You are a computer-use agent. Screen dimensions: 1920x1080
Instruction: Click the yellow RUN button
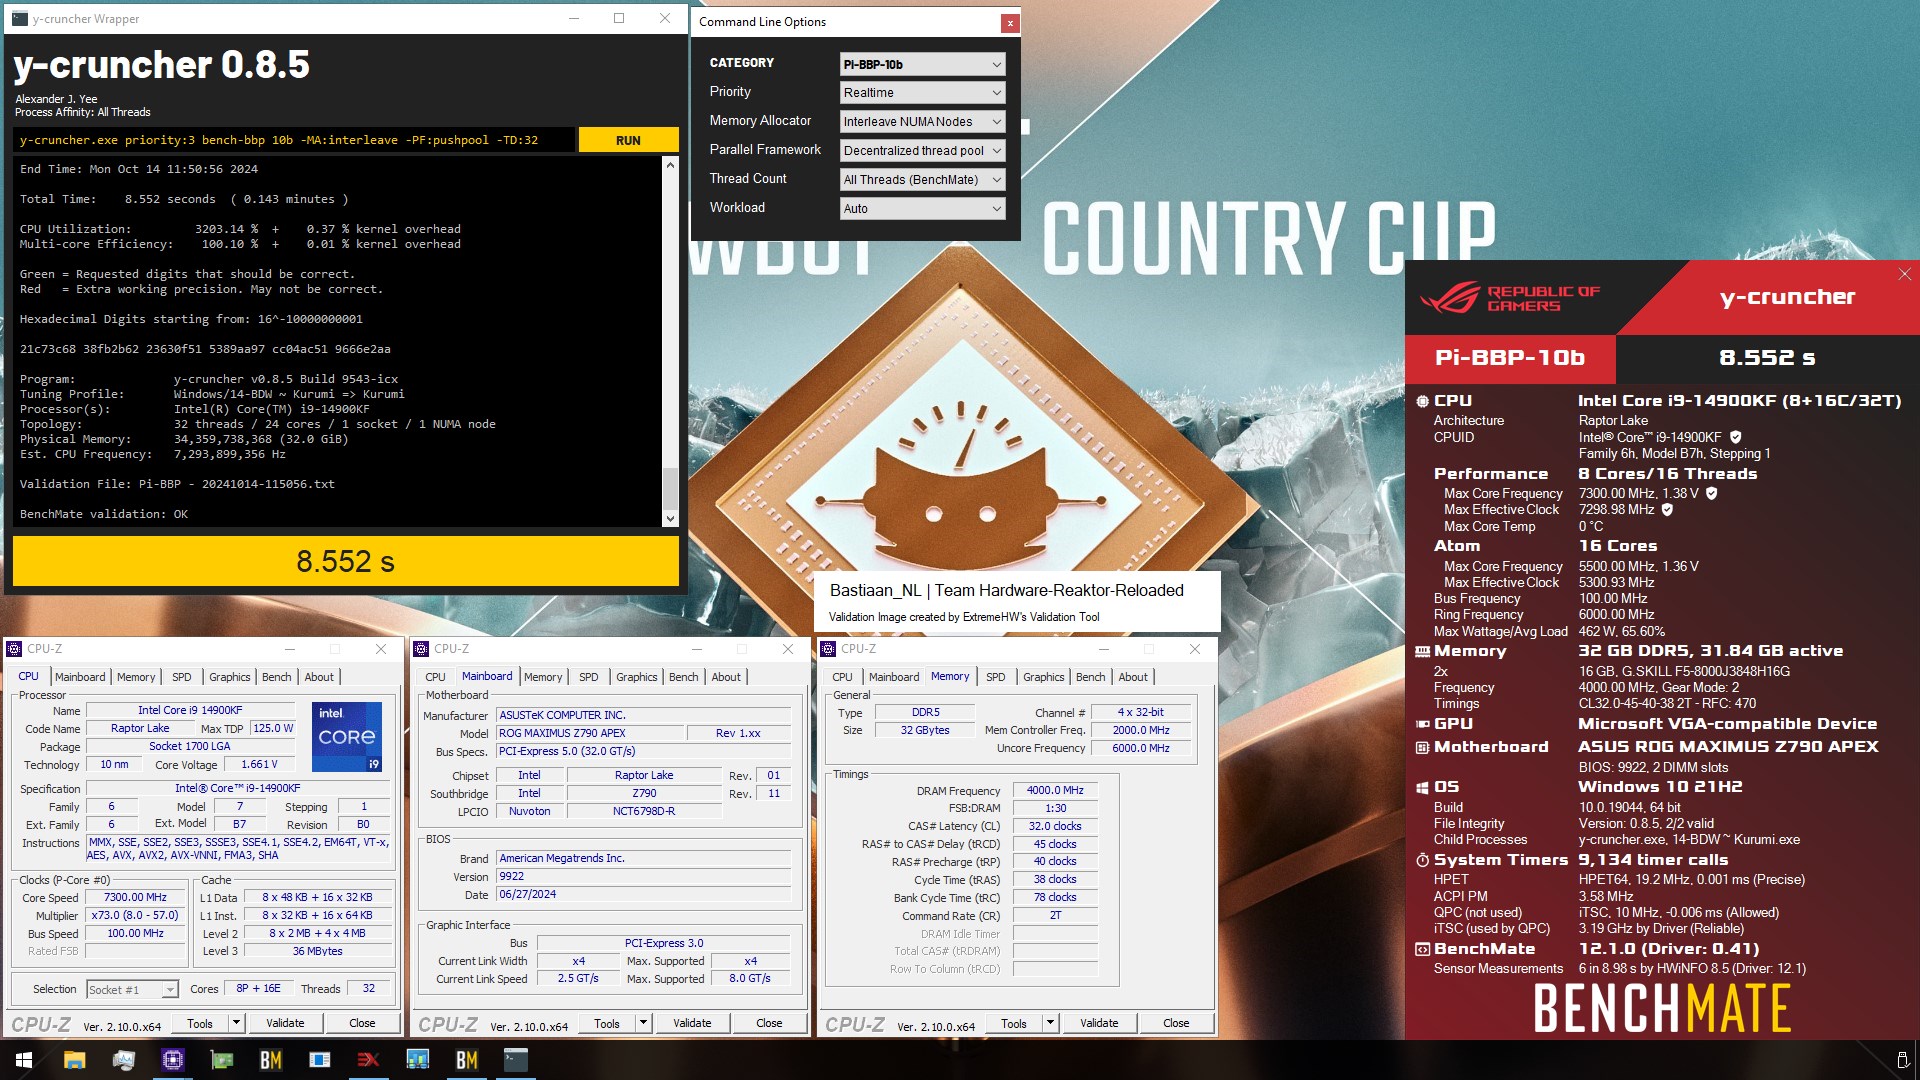click(628, 140)
